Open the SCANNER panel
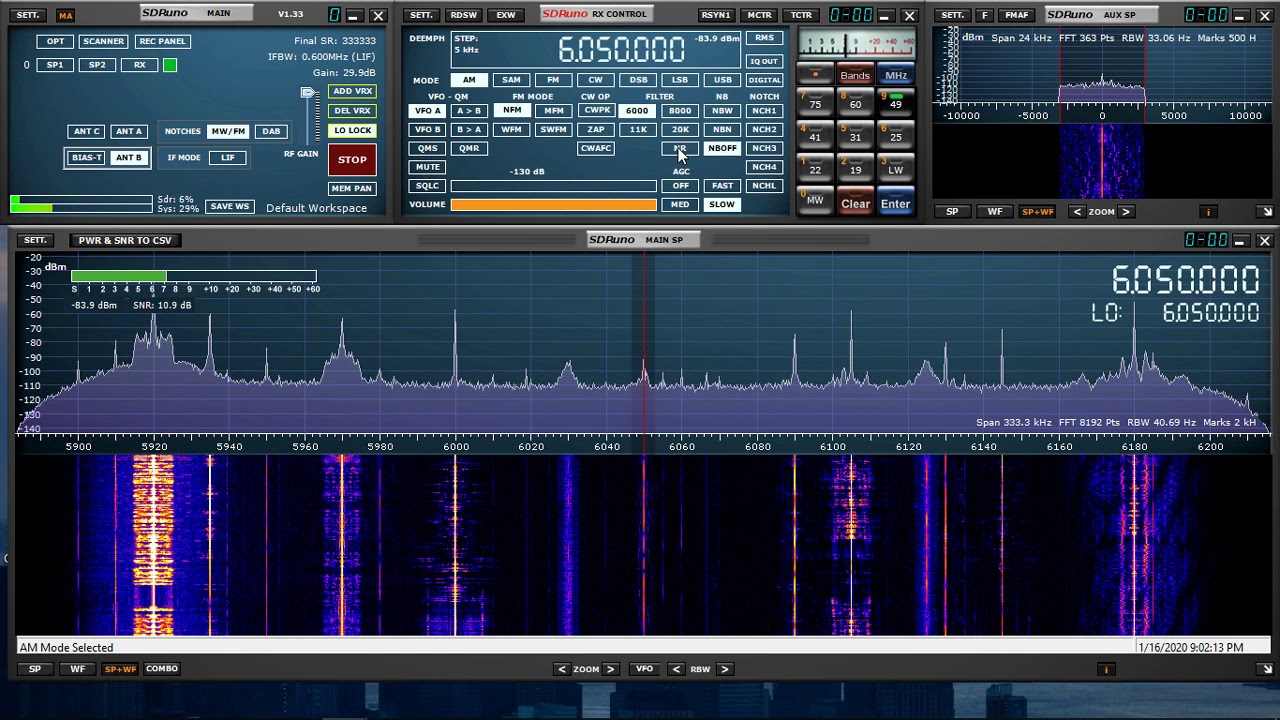This screenshot has height=720, width=1280. tap(103, 41)
